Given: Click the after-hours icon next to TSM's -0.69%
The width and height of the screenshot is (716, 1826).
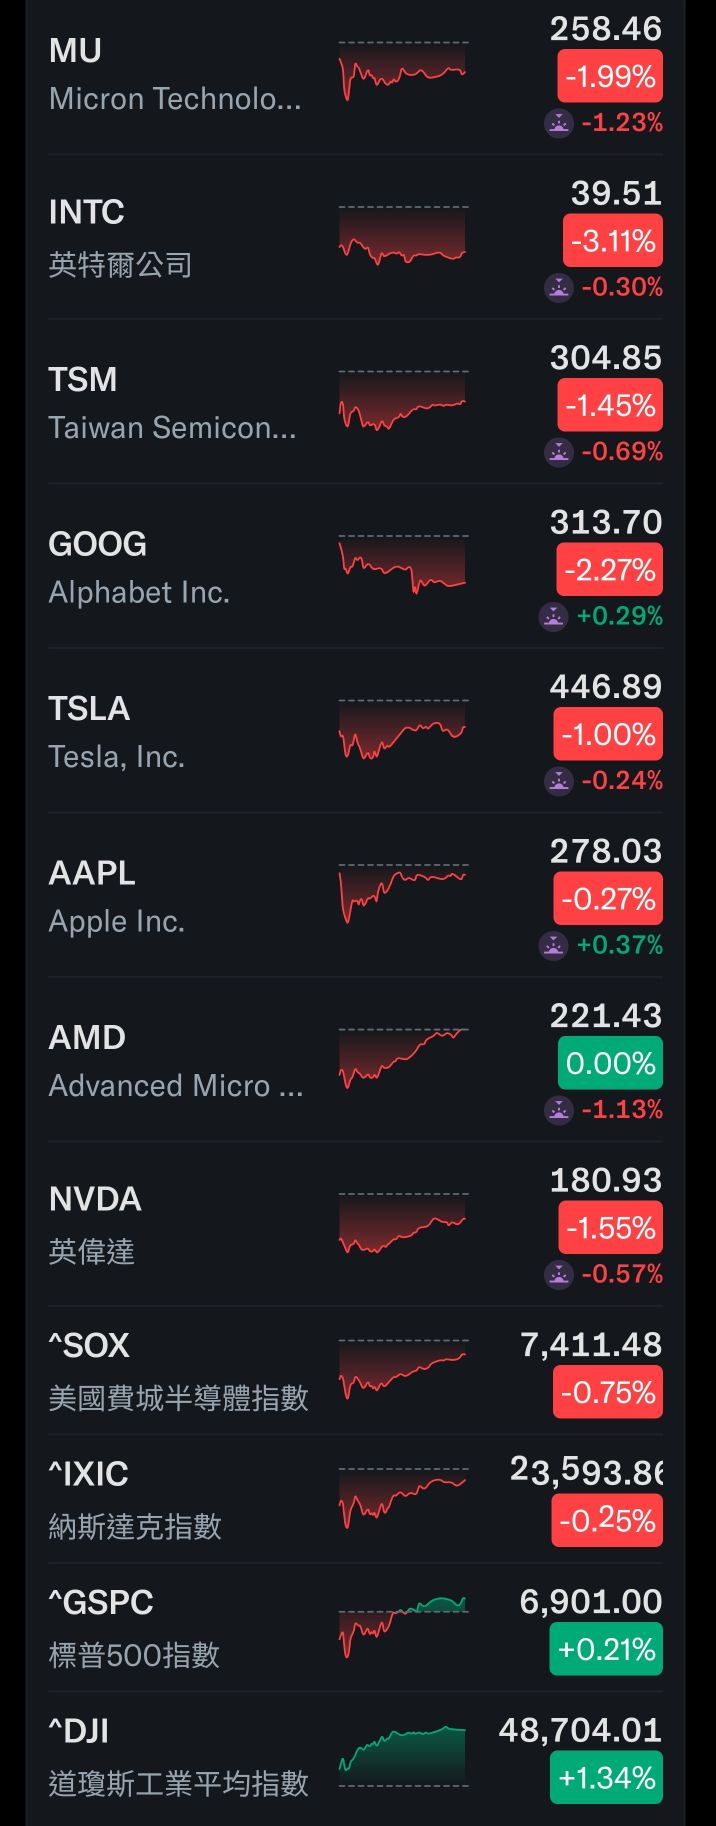Looking at the screenshot, I should [x=558, y=452].
